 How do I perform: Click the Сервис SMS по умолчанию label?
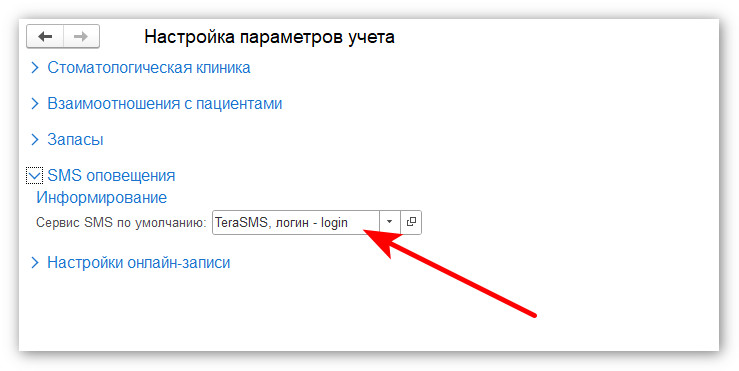(x=121, y=223)
